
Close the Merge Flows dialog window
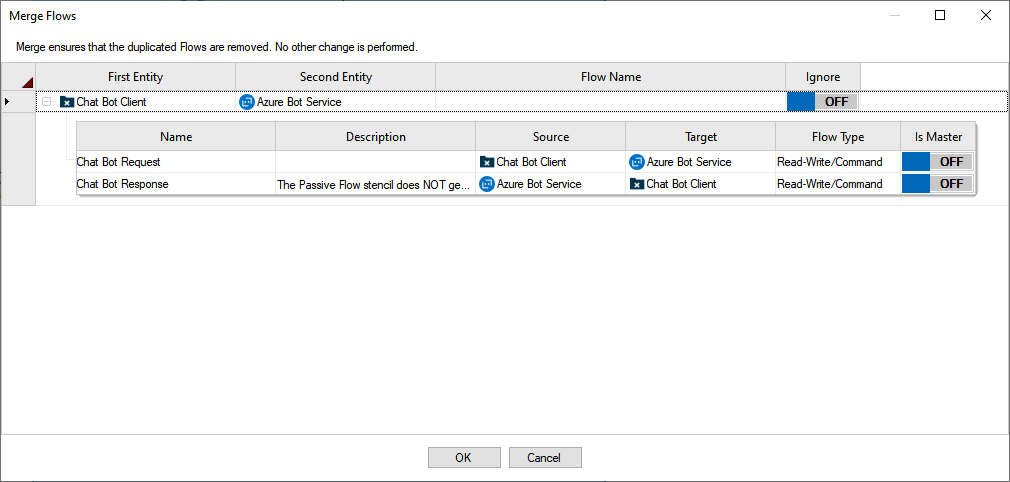coord(986,15)
